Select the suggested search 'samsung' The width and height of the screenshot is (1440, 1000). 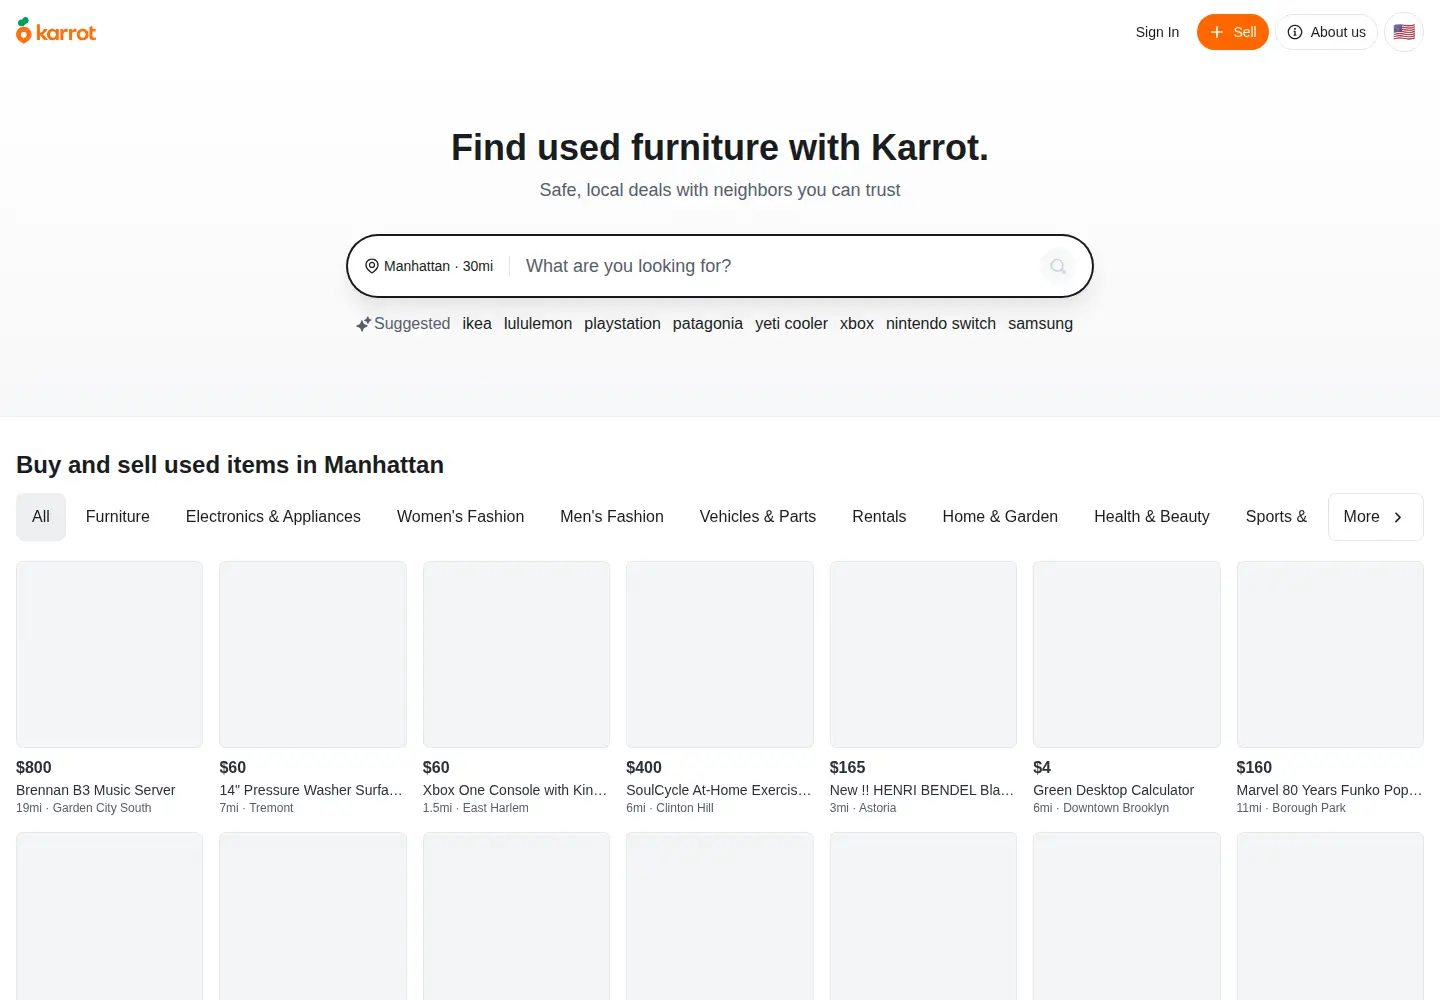pyautogui.click(x=1040, y=324)
